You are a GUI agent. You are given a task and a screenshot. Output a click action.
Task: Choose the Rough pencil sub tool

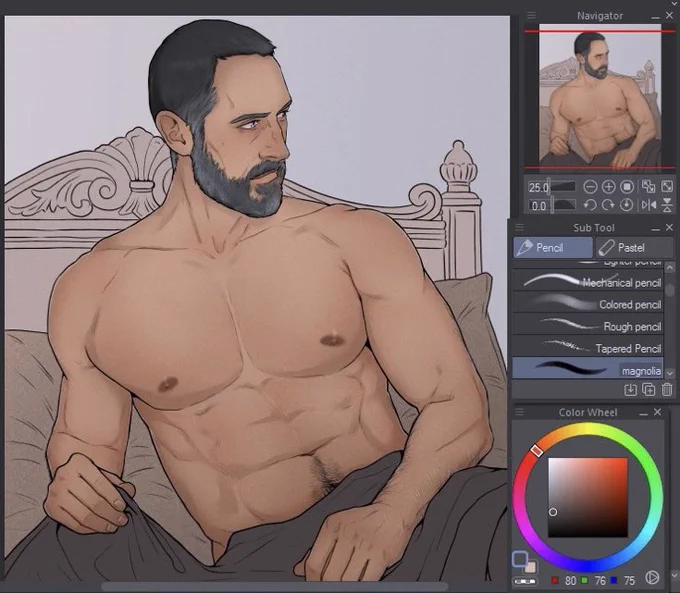point(588,325)
